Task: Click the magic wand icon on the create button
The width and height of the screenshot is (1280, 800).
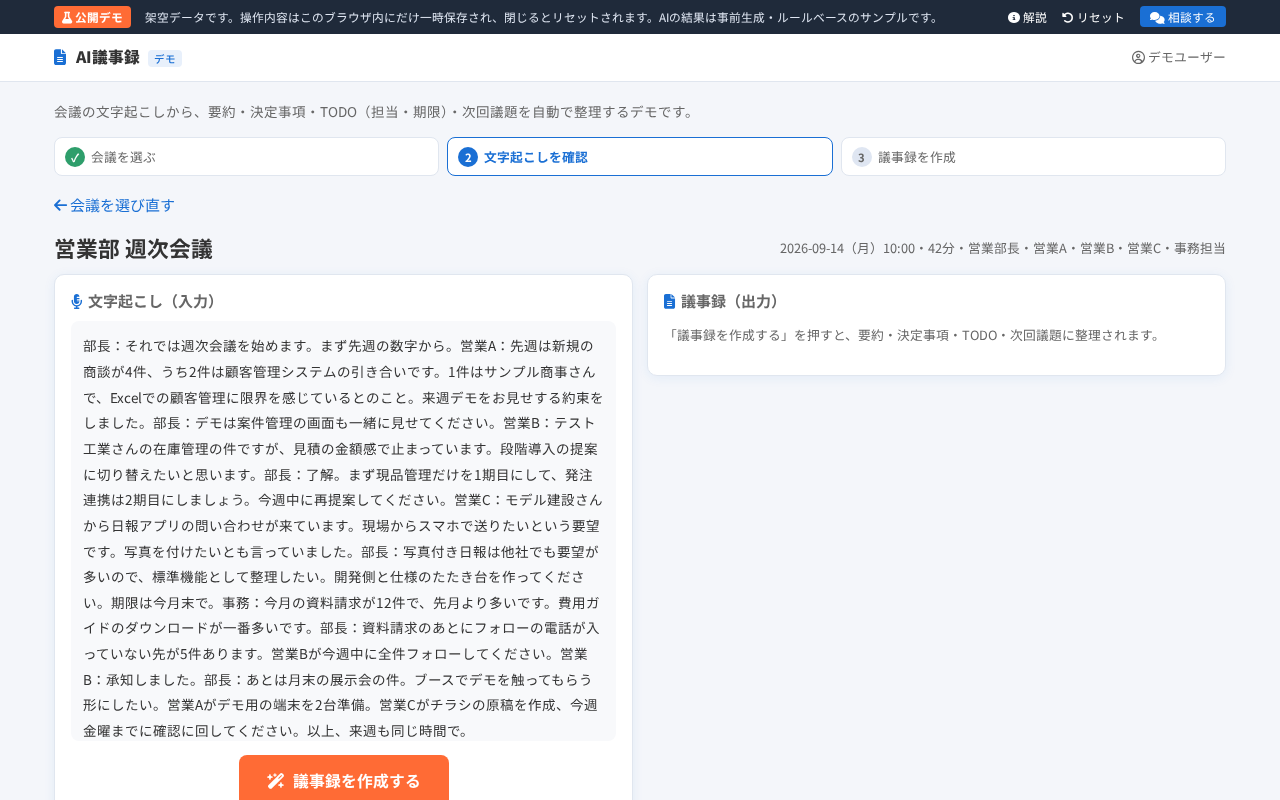Action: (276, 781)
